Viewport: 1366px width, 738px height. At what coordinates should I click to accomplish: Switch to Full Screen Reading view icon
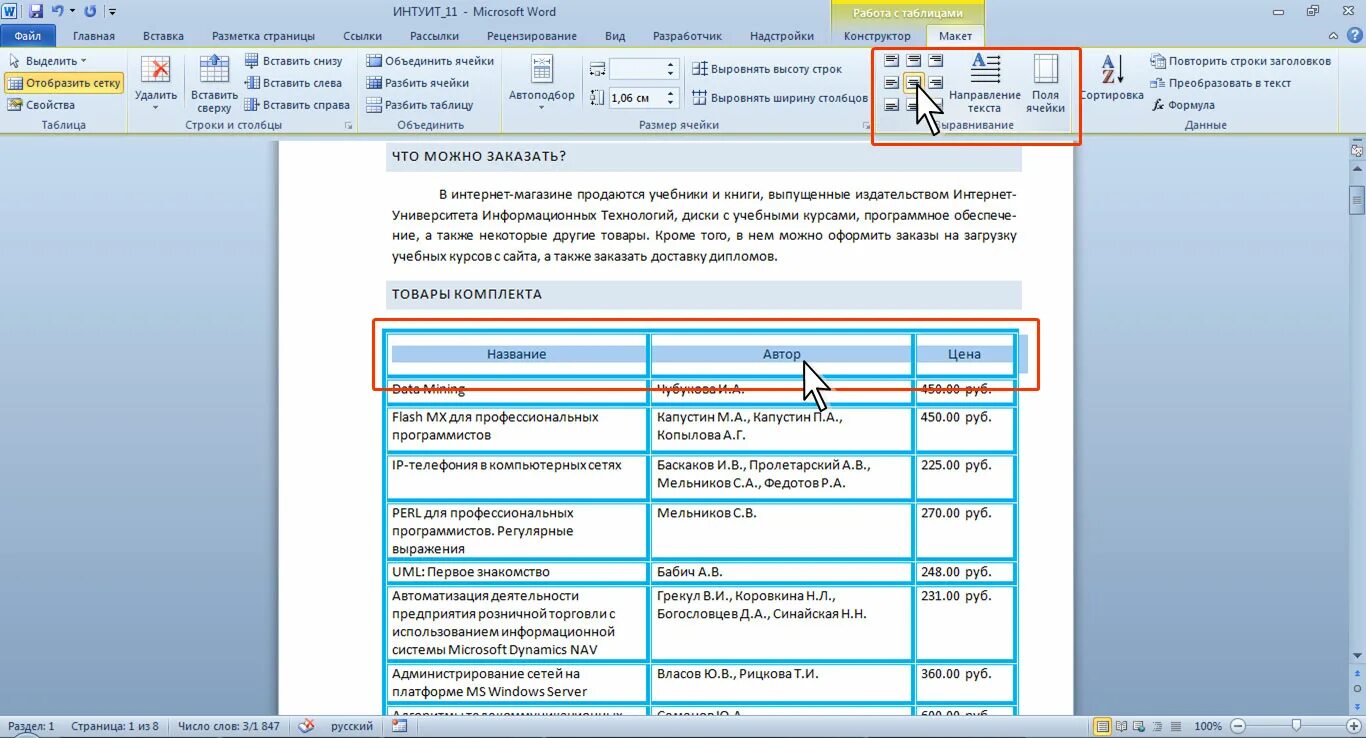(x=1121, y=726)
